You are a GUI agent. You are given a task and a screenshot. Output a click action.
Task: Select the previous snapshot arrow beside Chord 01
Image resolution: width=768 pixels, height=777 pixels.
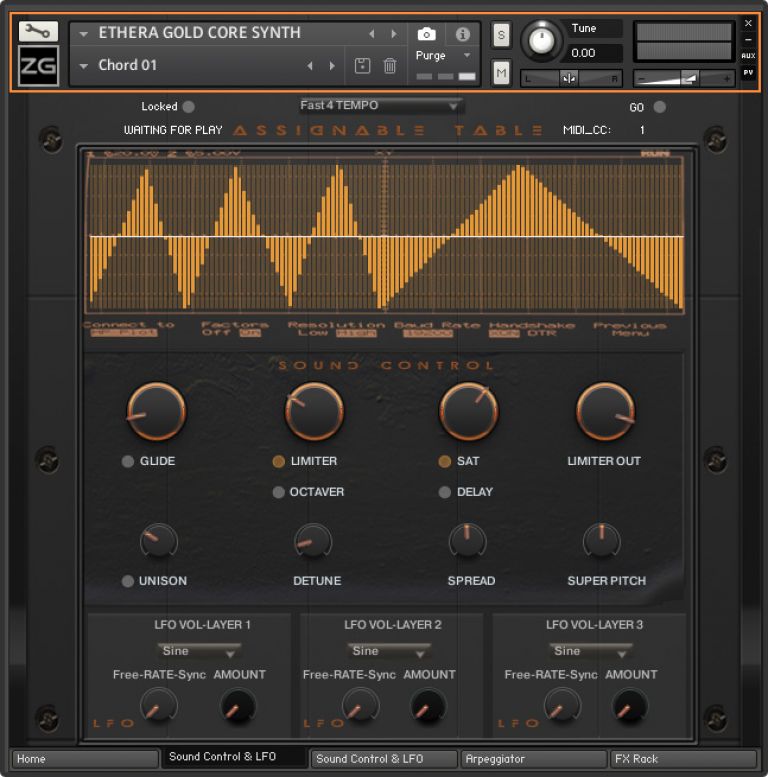[x=310, y=65]
